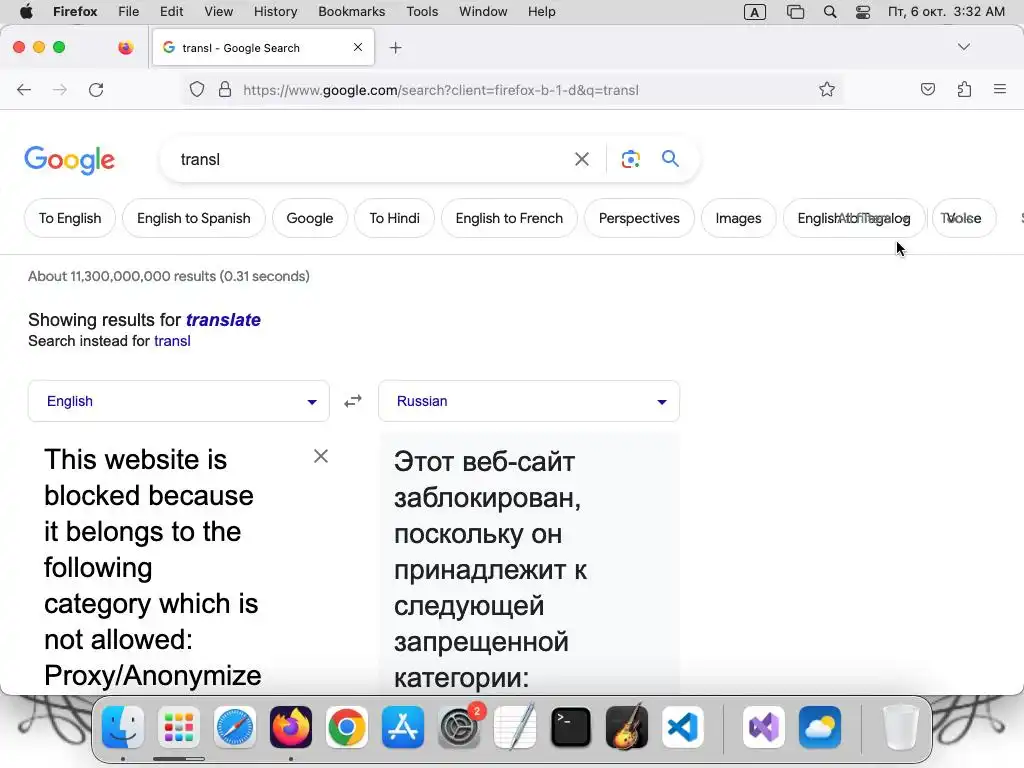The image size is (1024, 768).
Task: Focus the Google search input field
Action: pos(372,159)
